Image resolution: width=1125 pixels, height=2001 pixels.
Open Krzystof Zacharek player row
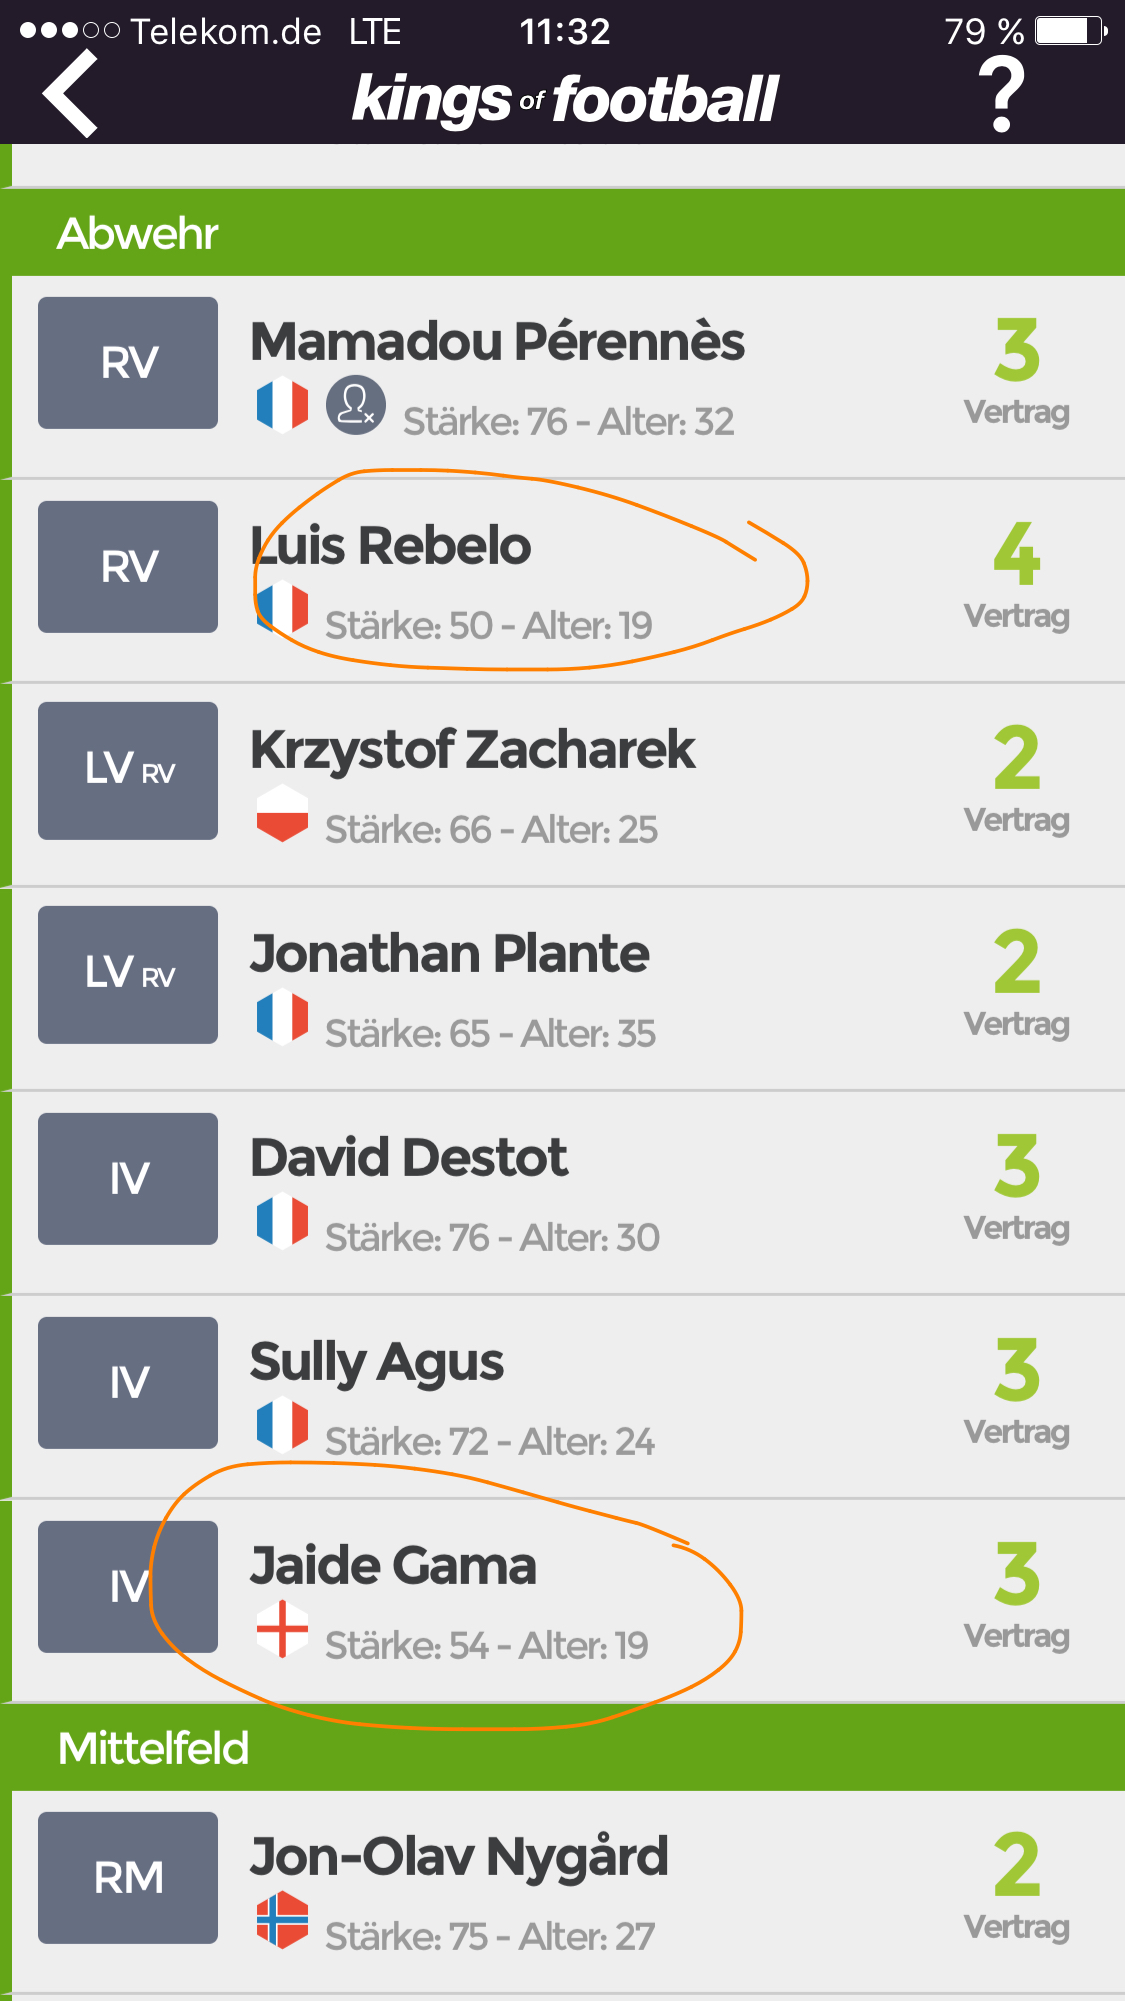click(x=568, y=785)
